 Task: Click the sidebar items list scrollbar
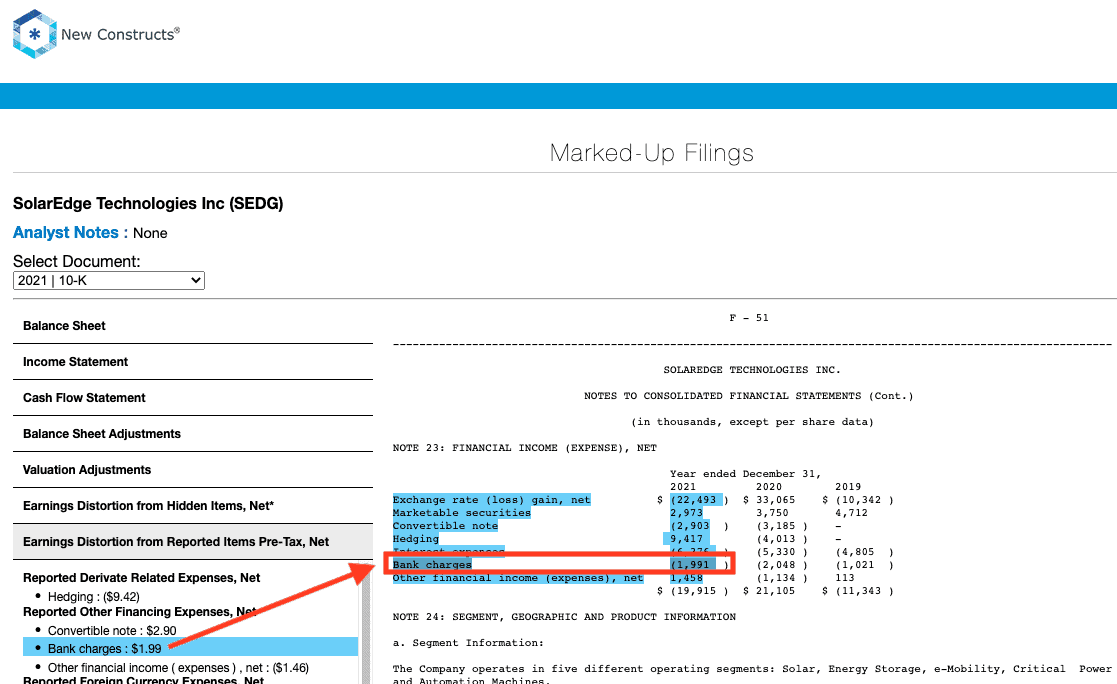click(366, 623)
